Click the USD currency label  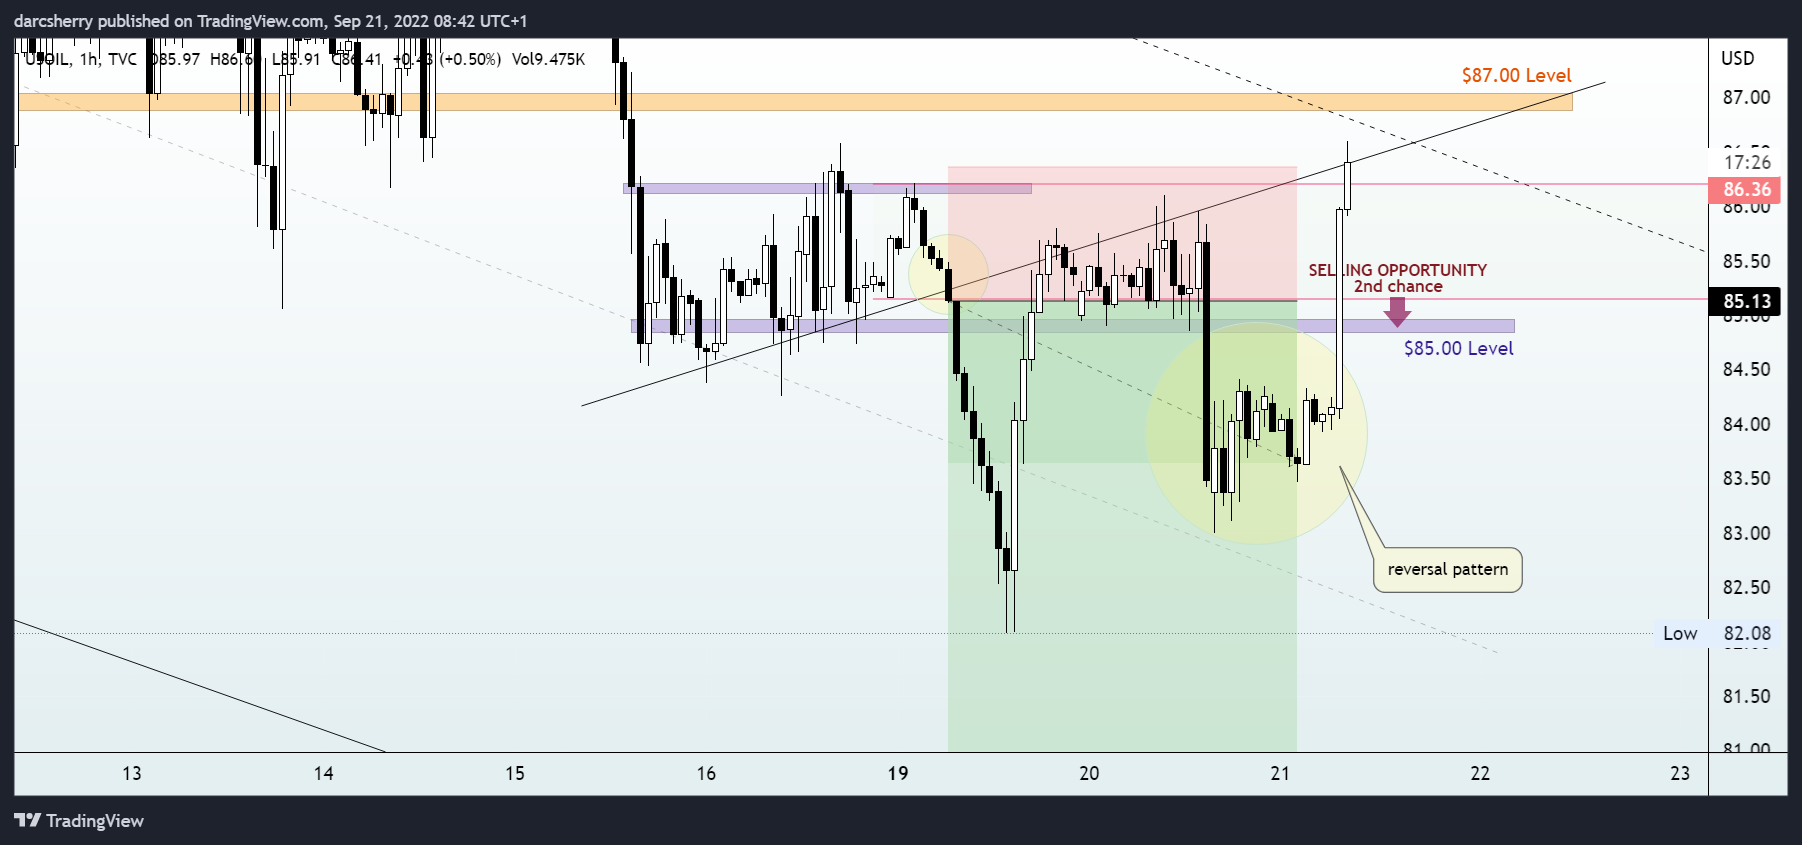pos(1737,58)
